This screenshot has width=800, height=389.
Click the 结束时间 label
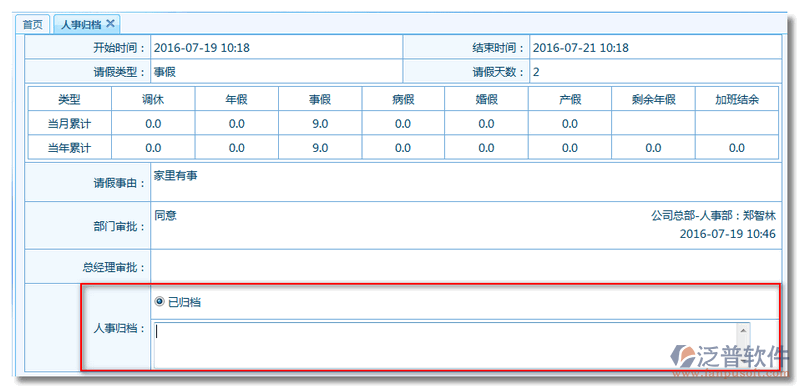[x=498, y=48]
